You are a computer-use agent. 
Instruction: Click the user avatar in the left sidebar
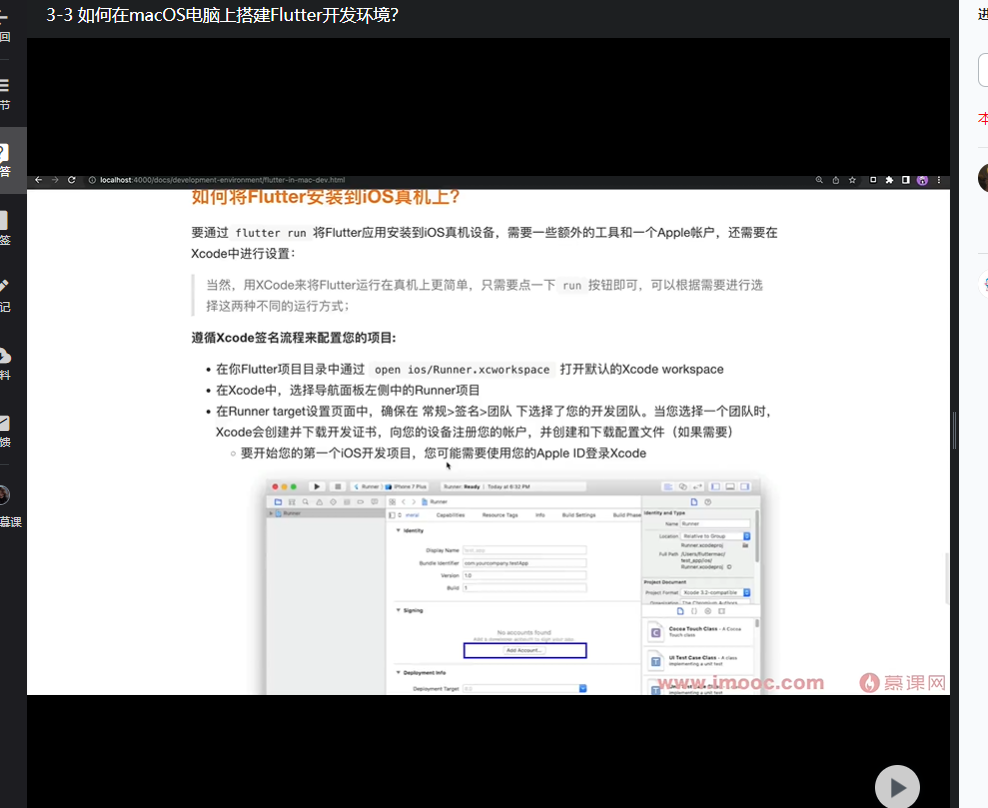[4, 495]
